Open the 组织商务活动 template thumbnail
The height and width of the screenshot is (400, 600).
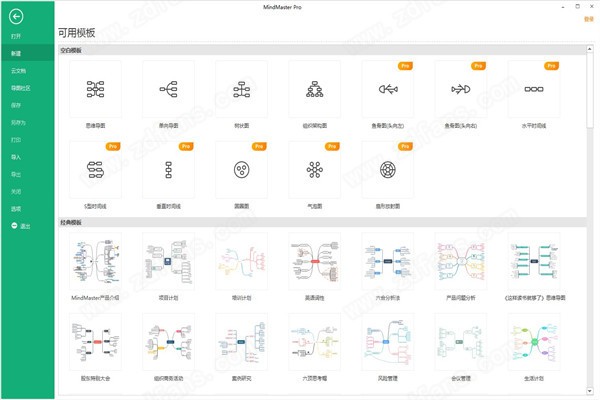[168, 342]
